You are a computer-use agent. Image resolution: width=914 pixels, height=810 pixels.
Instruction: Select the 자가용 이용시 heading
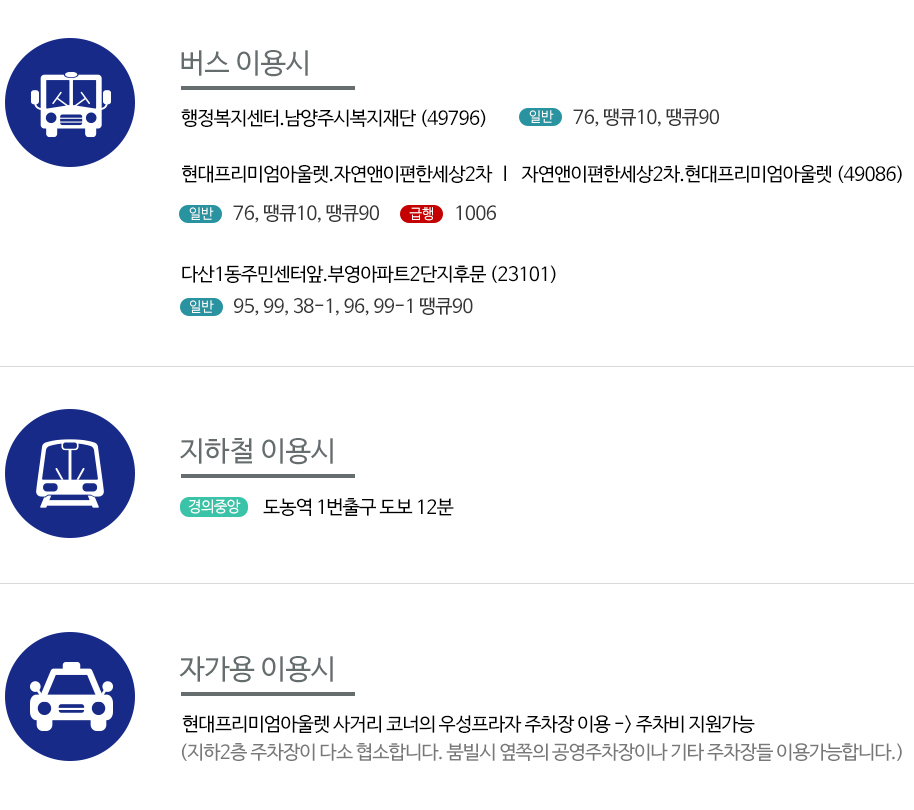tap(257, 668)
